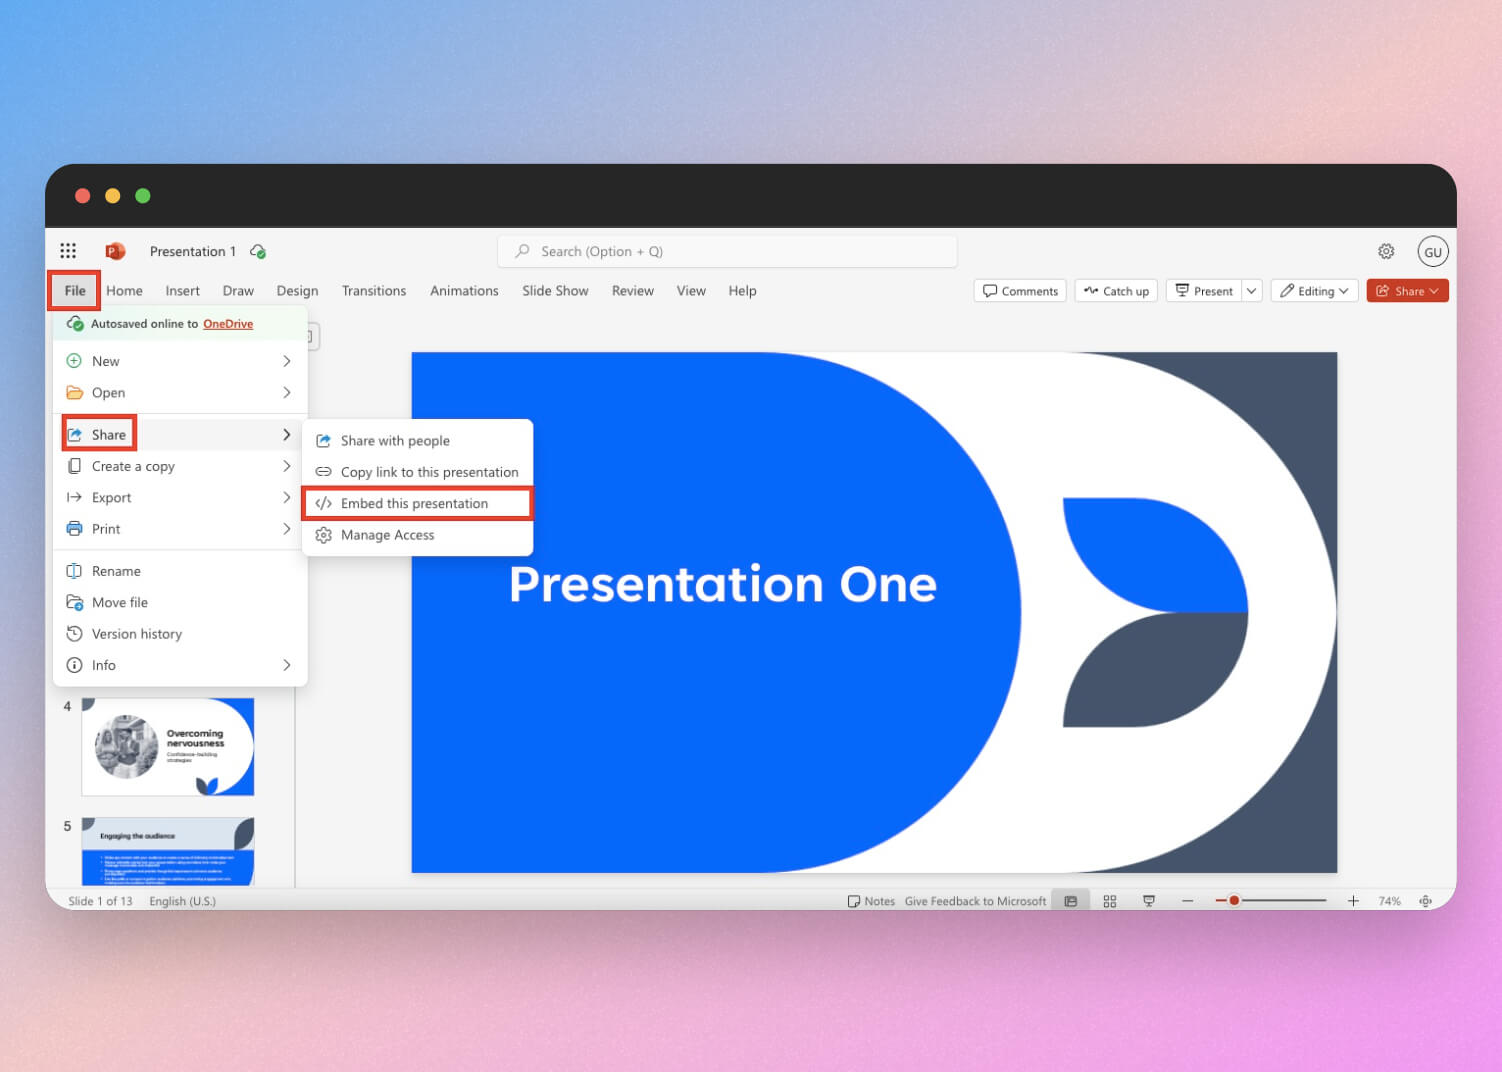Open the GU account avatar
The width and height of the screenshot is (1502, 1072).
coord(1432,252)
